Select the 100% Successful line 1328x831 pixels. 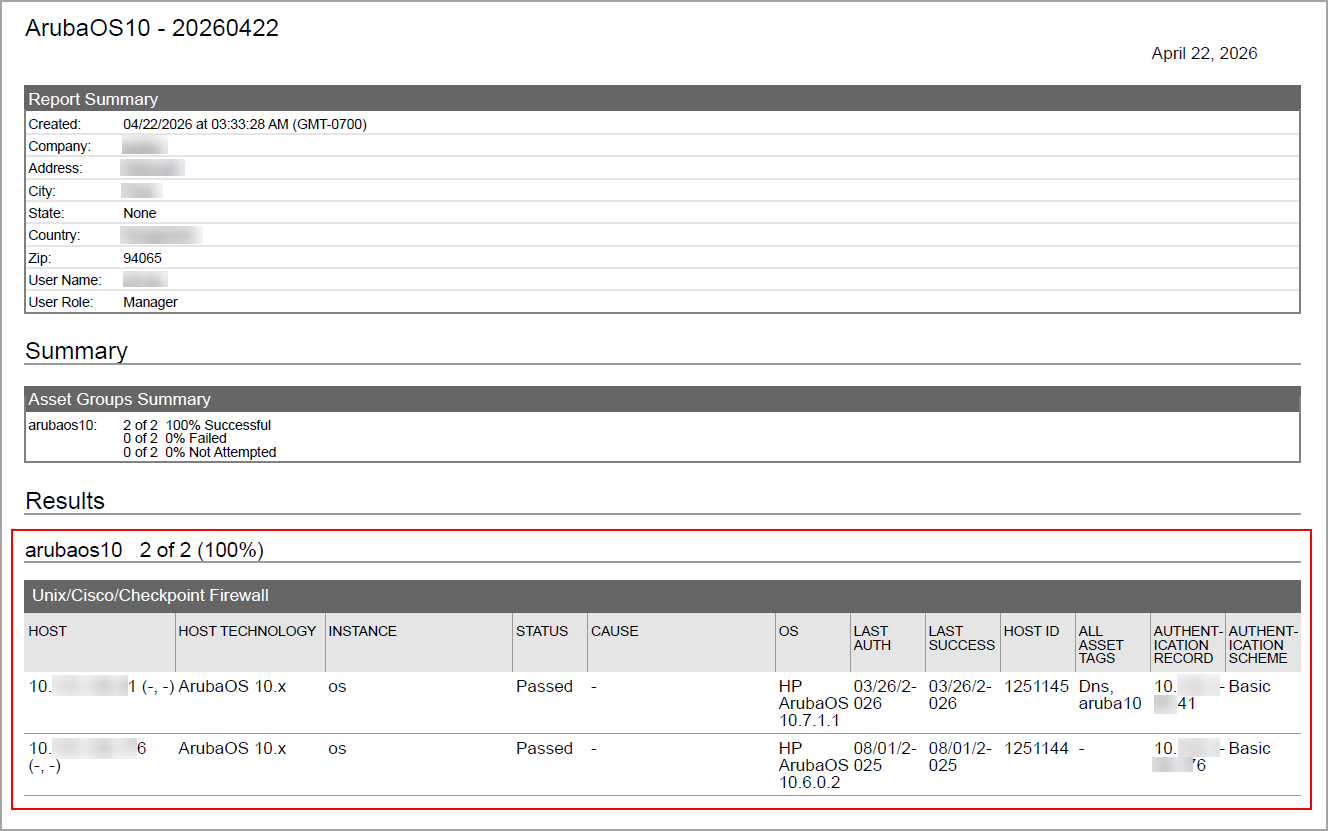coord(197,425)
